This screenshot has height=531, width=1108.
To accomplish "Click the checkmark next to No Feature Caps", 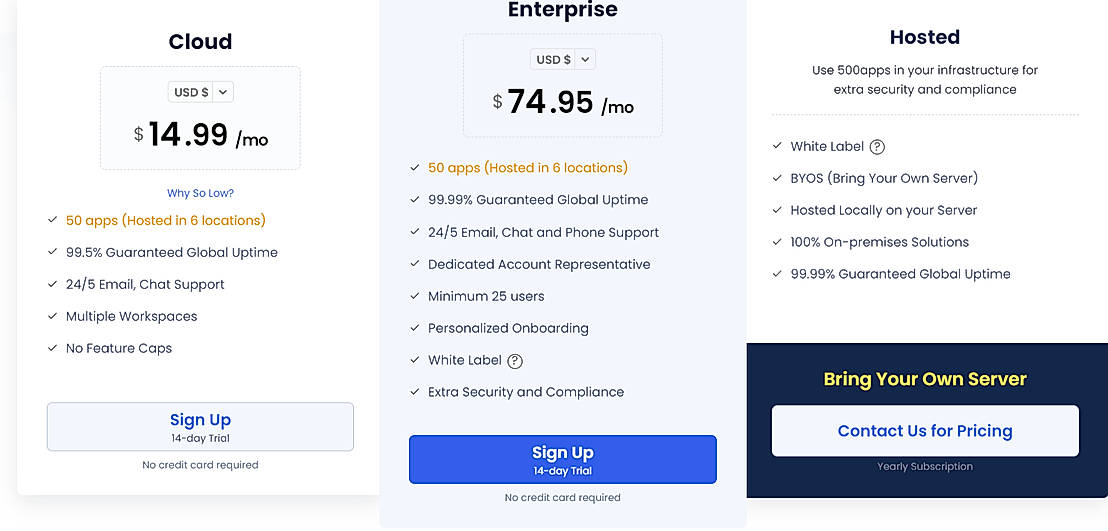I will pos(52,348).
